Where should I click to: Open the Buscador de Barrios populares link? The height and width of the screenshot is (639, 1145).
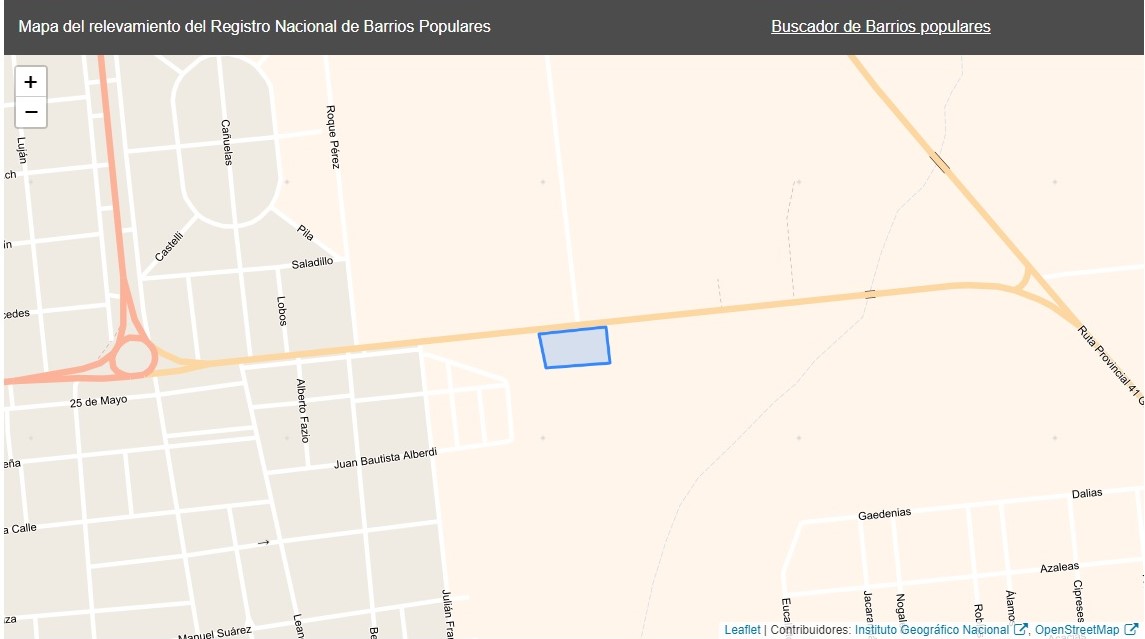coord(880,27)
